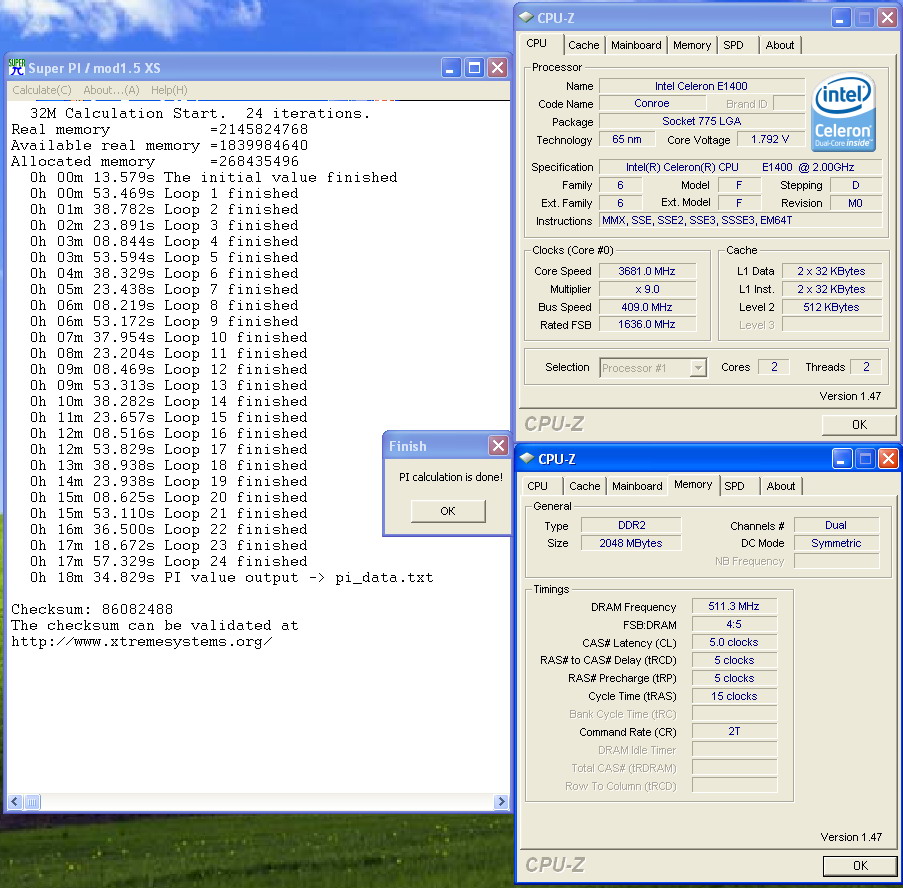Click the 512 KBytes Level 2 cache value

click(832, 307)
